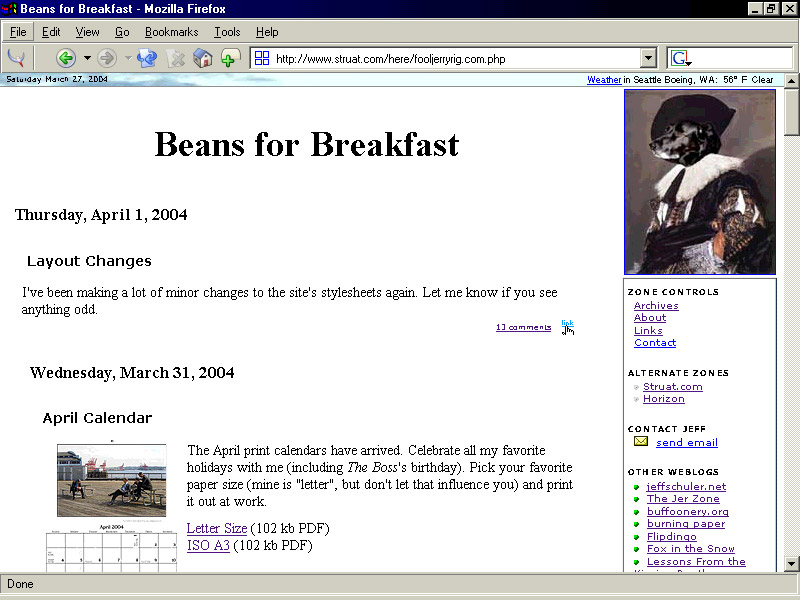Click the vertical scrollbar down arrow

coord(791,562)
